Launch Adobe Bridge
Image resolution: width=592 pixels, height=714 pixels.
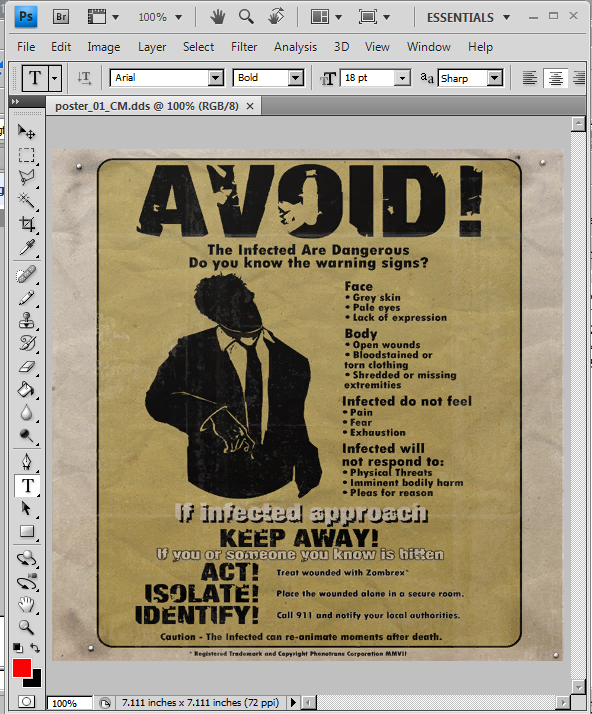(61, 17)
